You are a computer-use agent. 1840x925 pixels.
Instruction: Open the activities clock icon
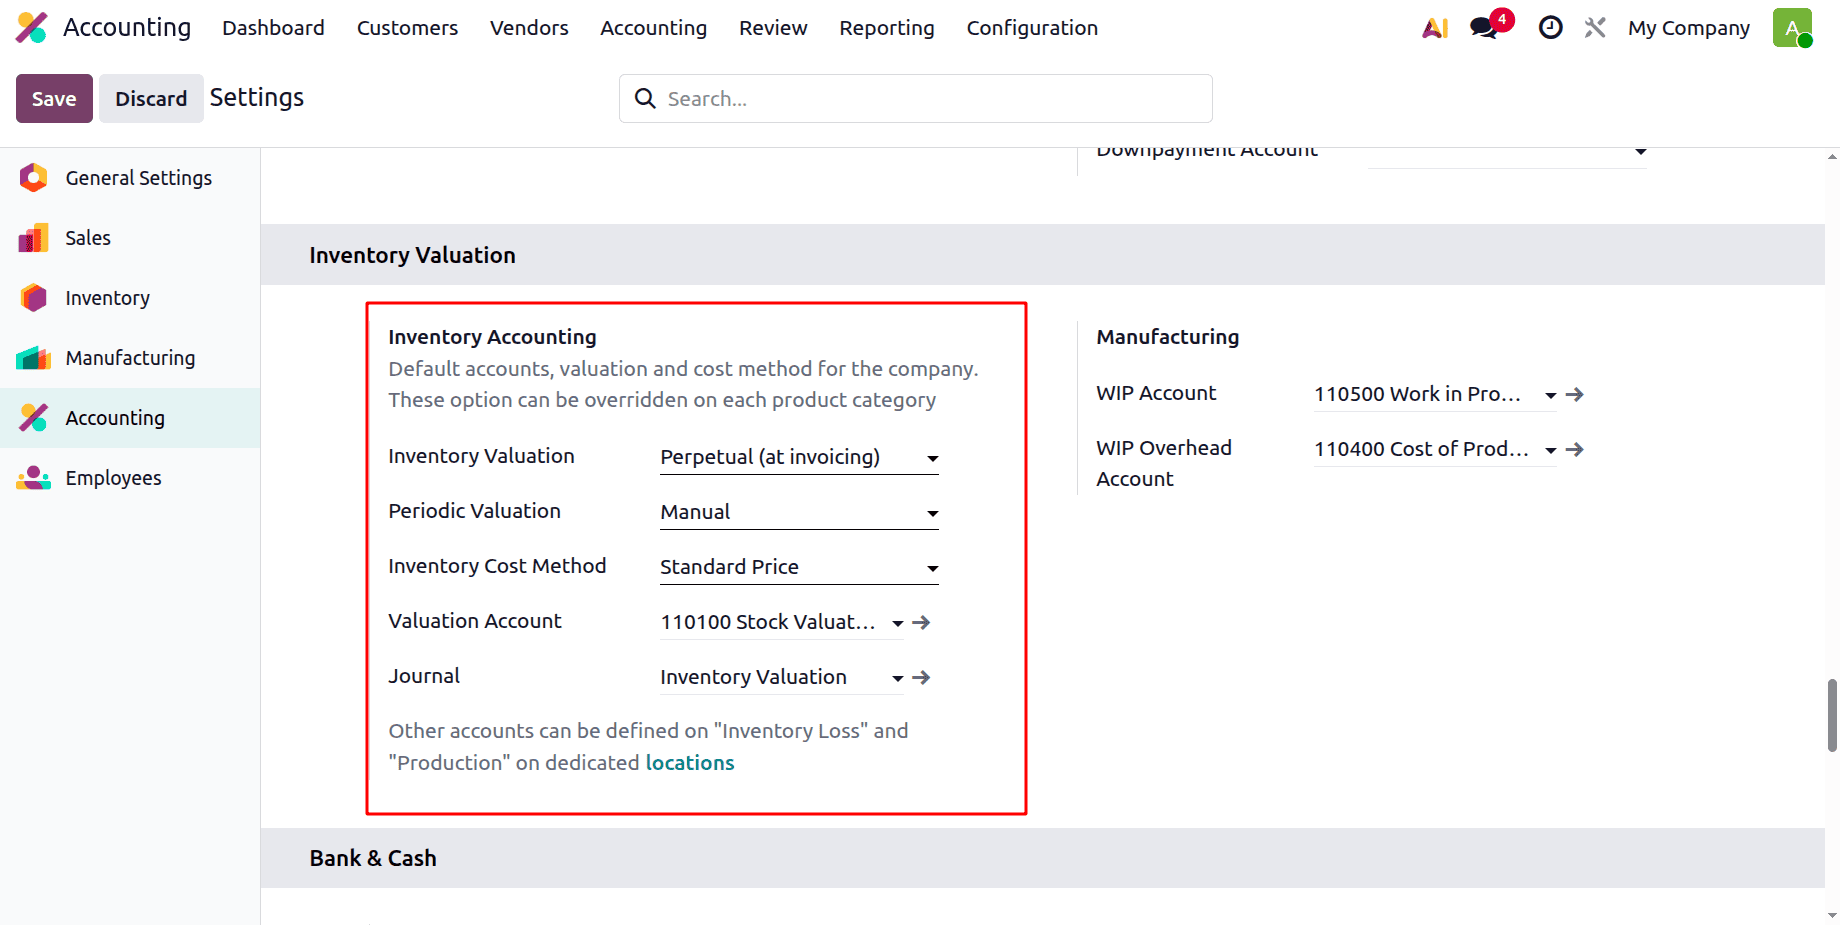[1550, 28]
